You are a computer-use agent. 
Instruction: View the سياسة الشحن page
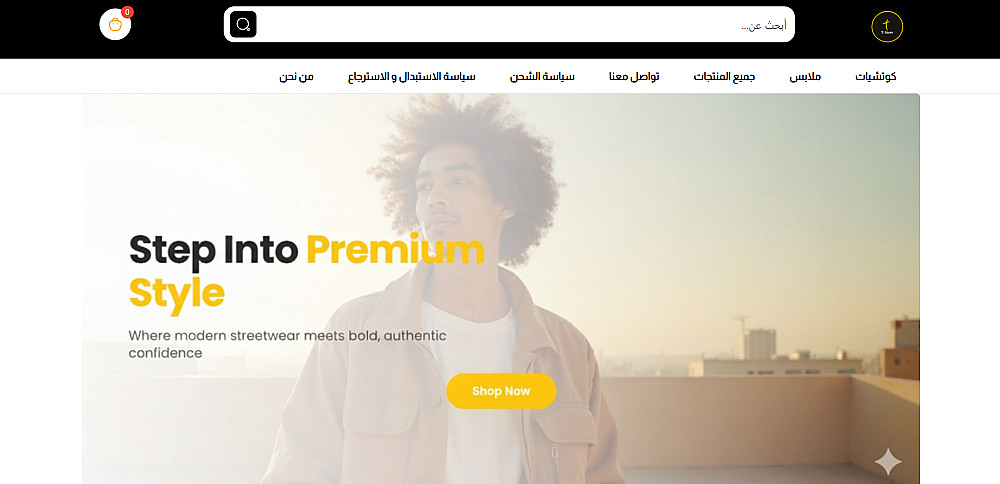[542, 77]
